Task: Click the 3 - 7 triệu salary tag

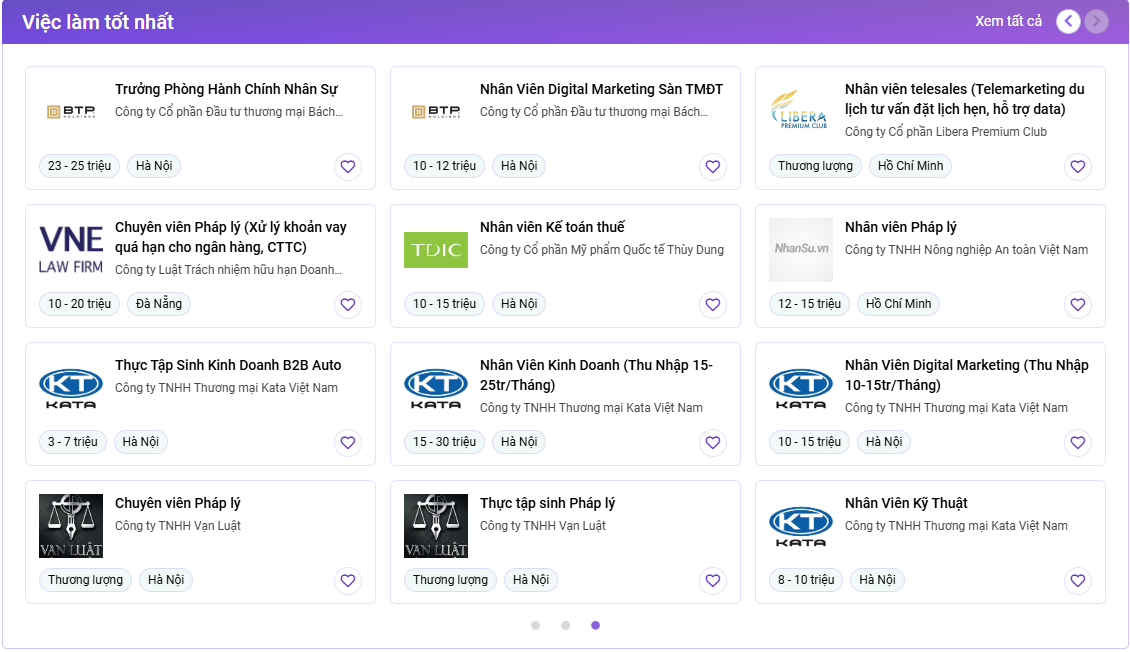Action: point(73,442)
